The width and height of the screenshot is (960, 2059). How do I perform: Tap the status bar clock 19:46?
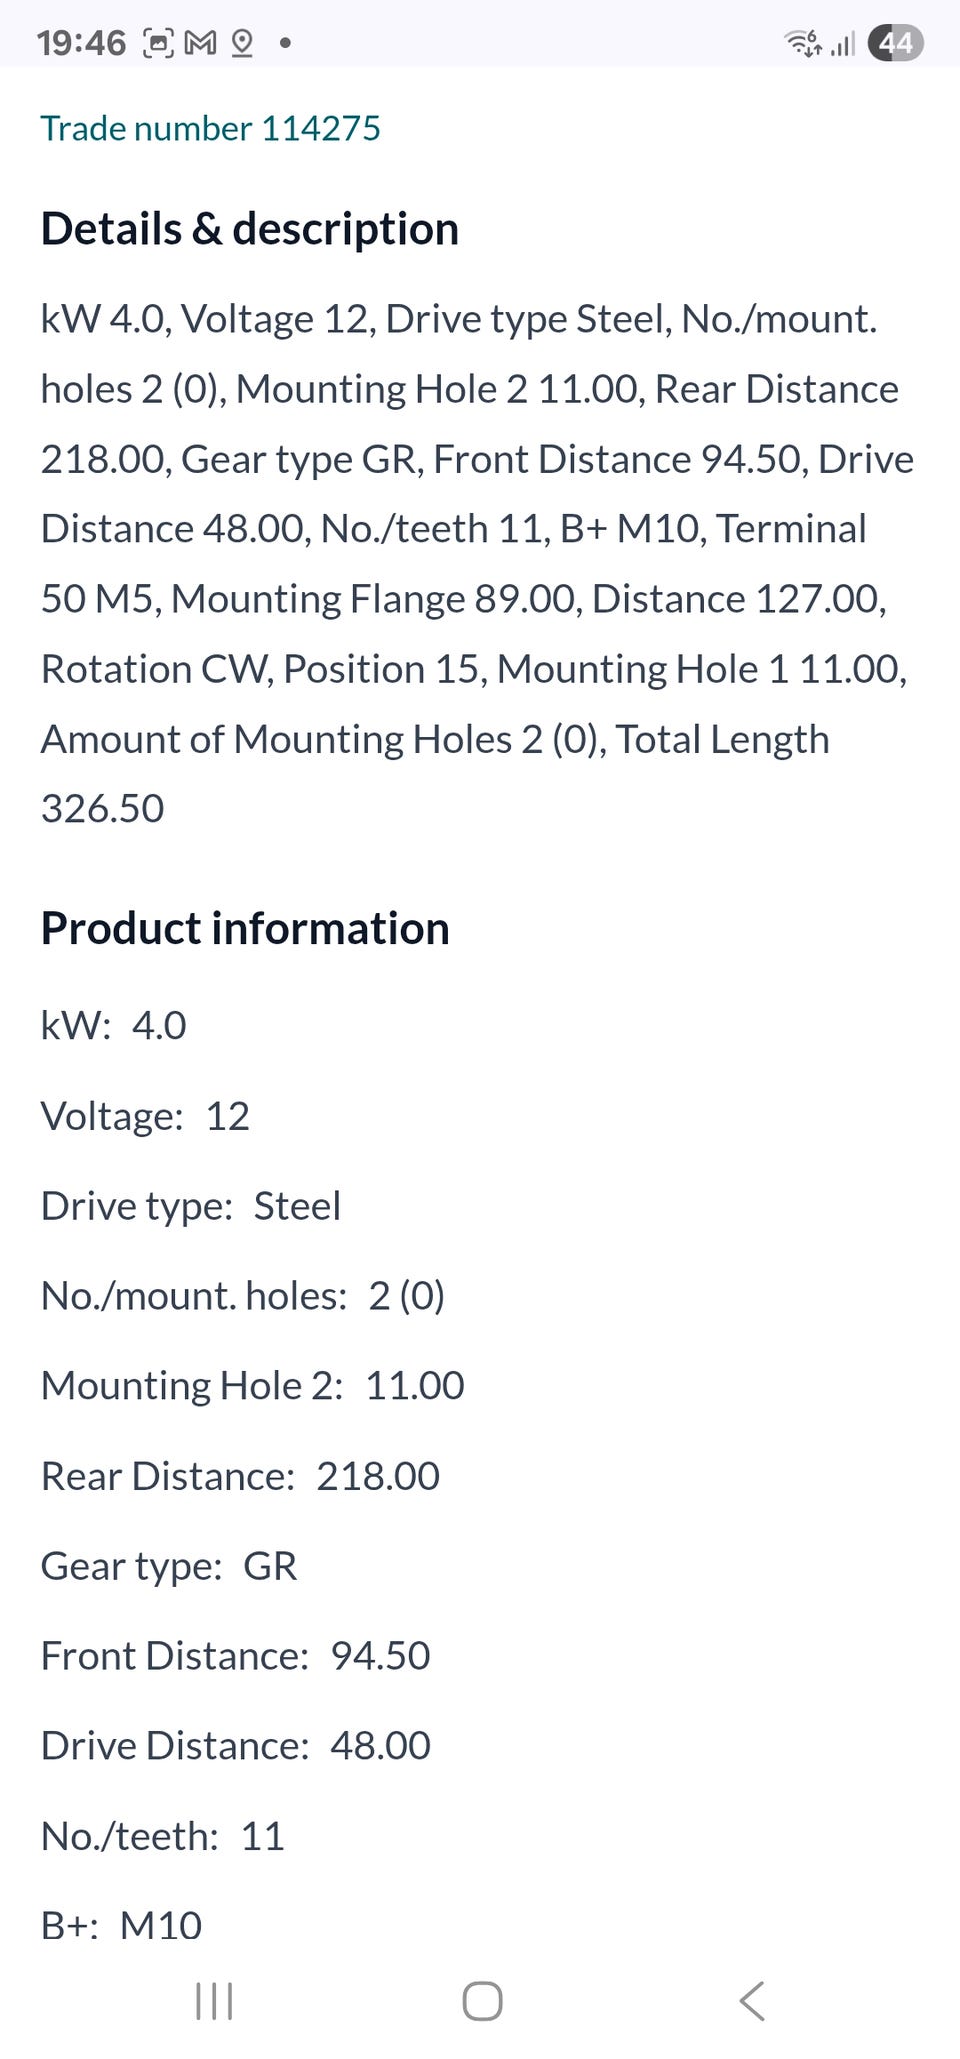coord(82,43)
